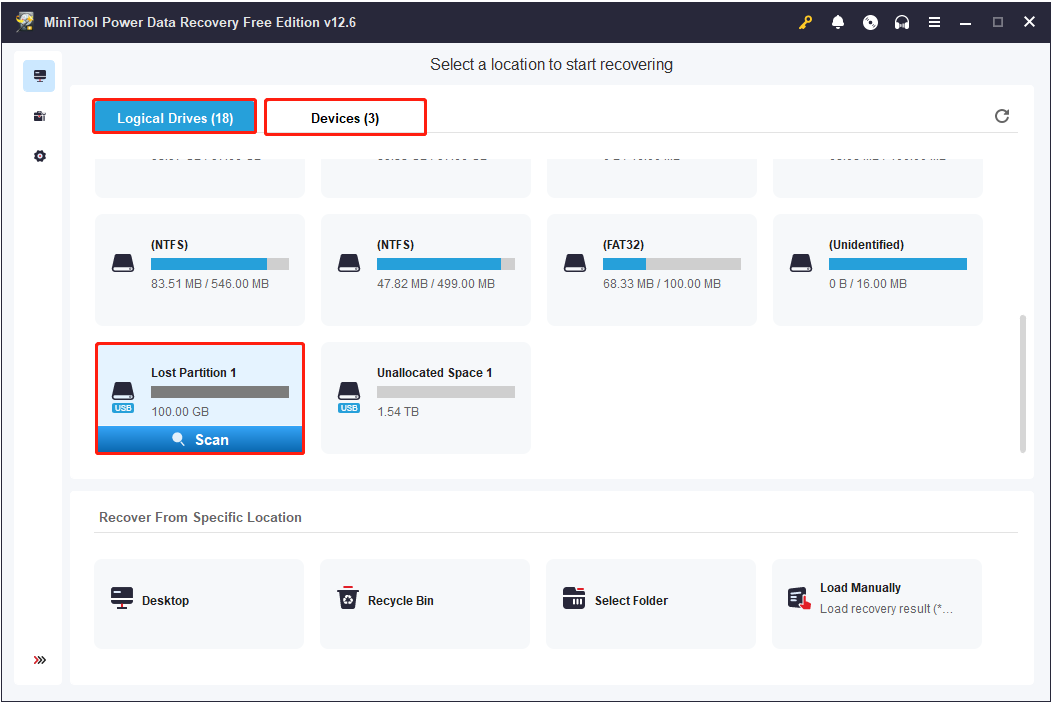Select the data recovery sidebar icon

39,75
